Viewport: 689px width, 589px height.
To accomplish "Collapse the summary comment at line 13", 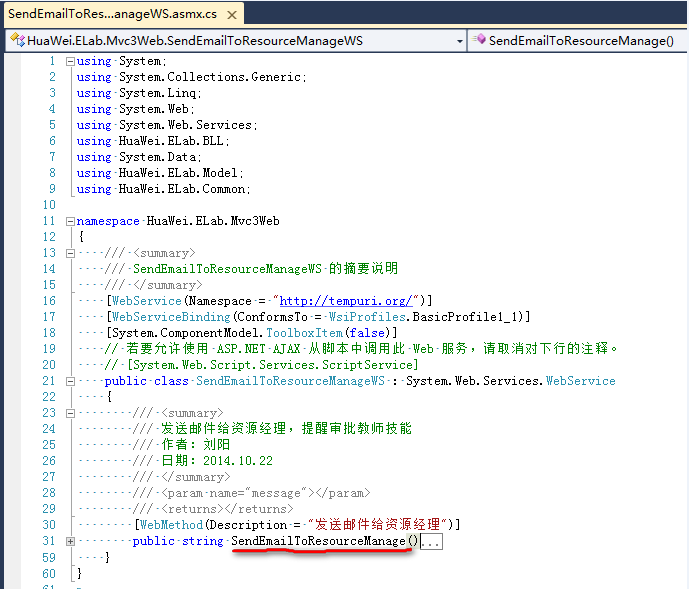I will coord(70,253).
